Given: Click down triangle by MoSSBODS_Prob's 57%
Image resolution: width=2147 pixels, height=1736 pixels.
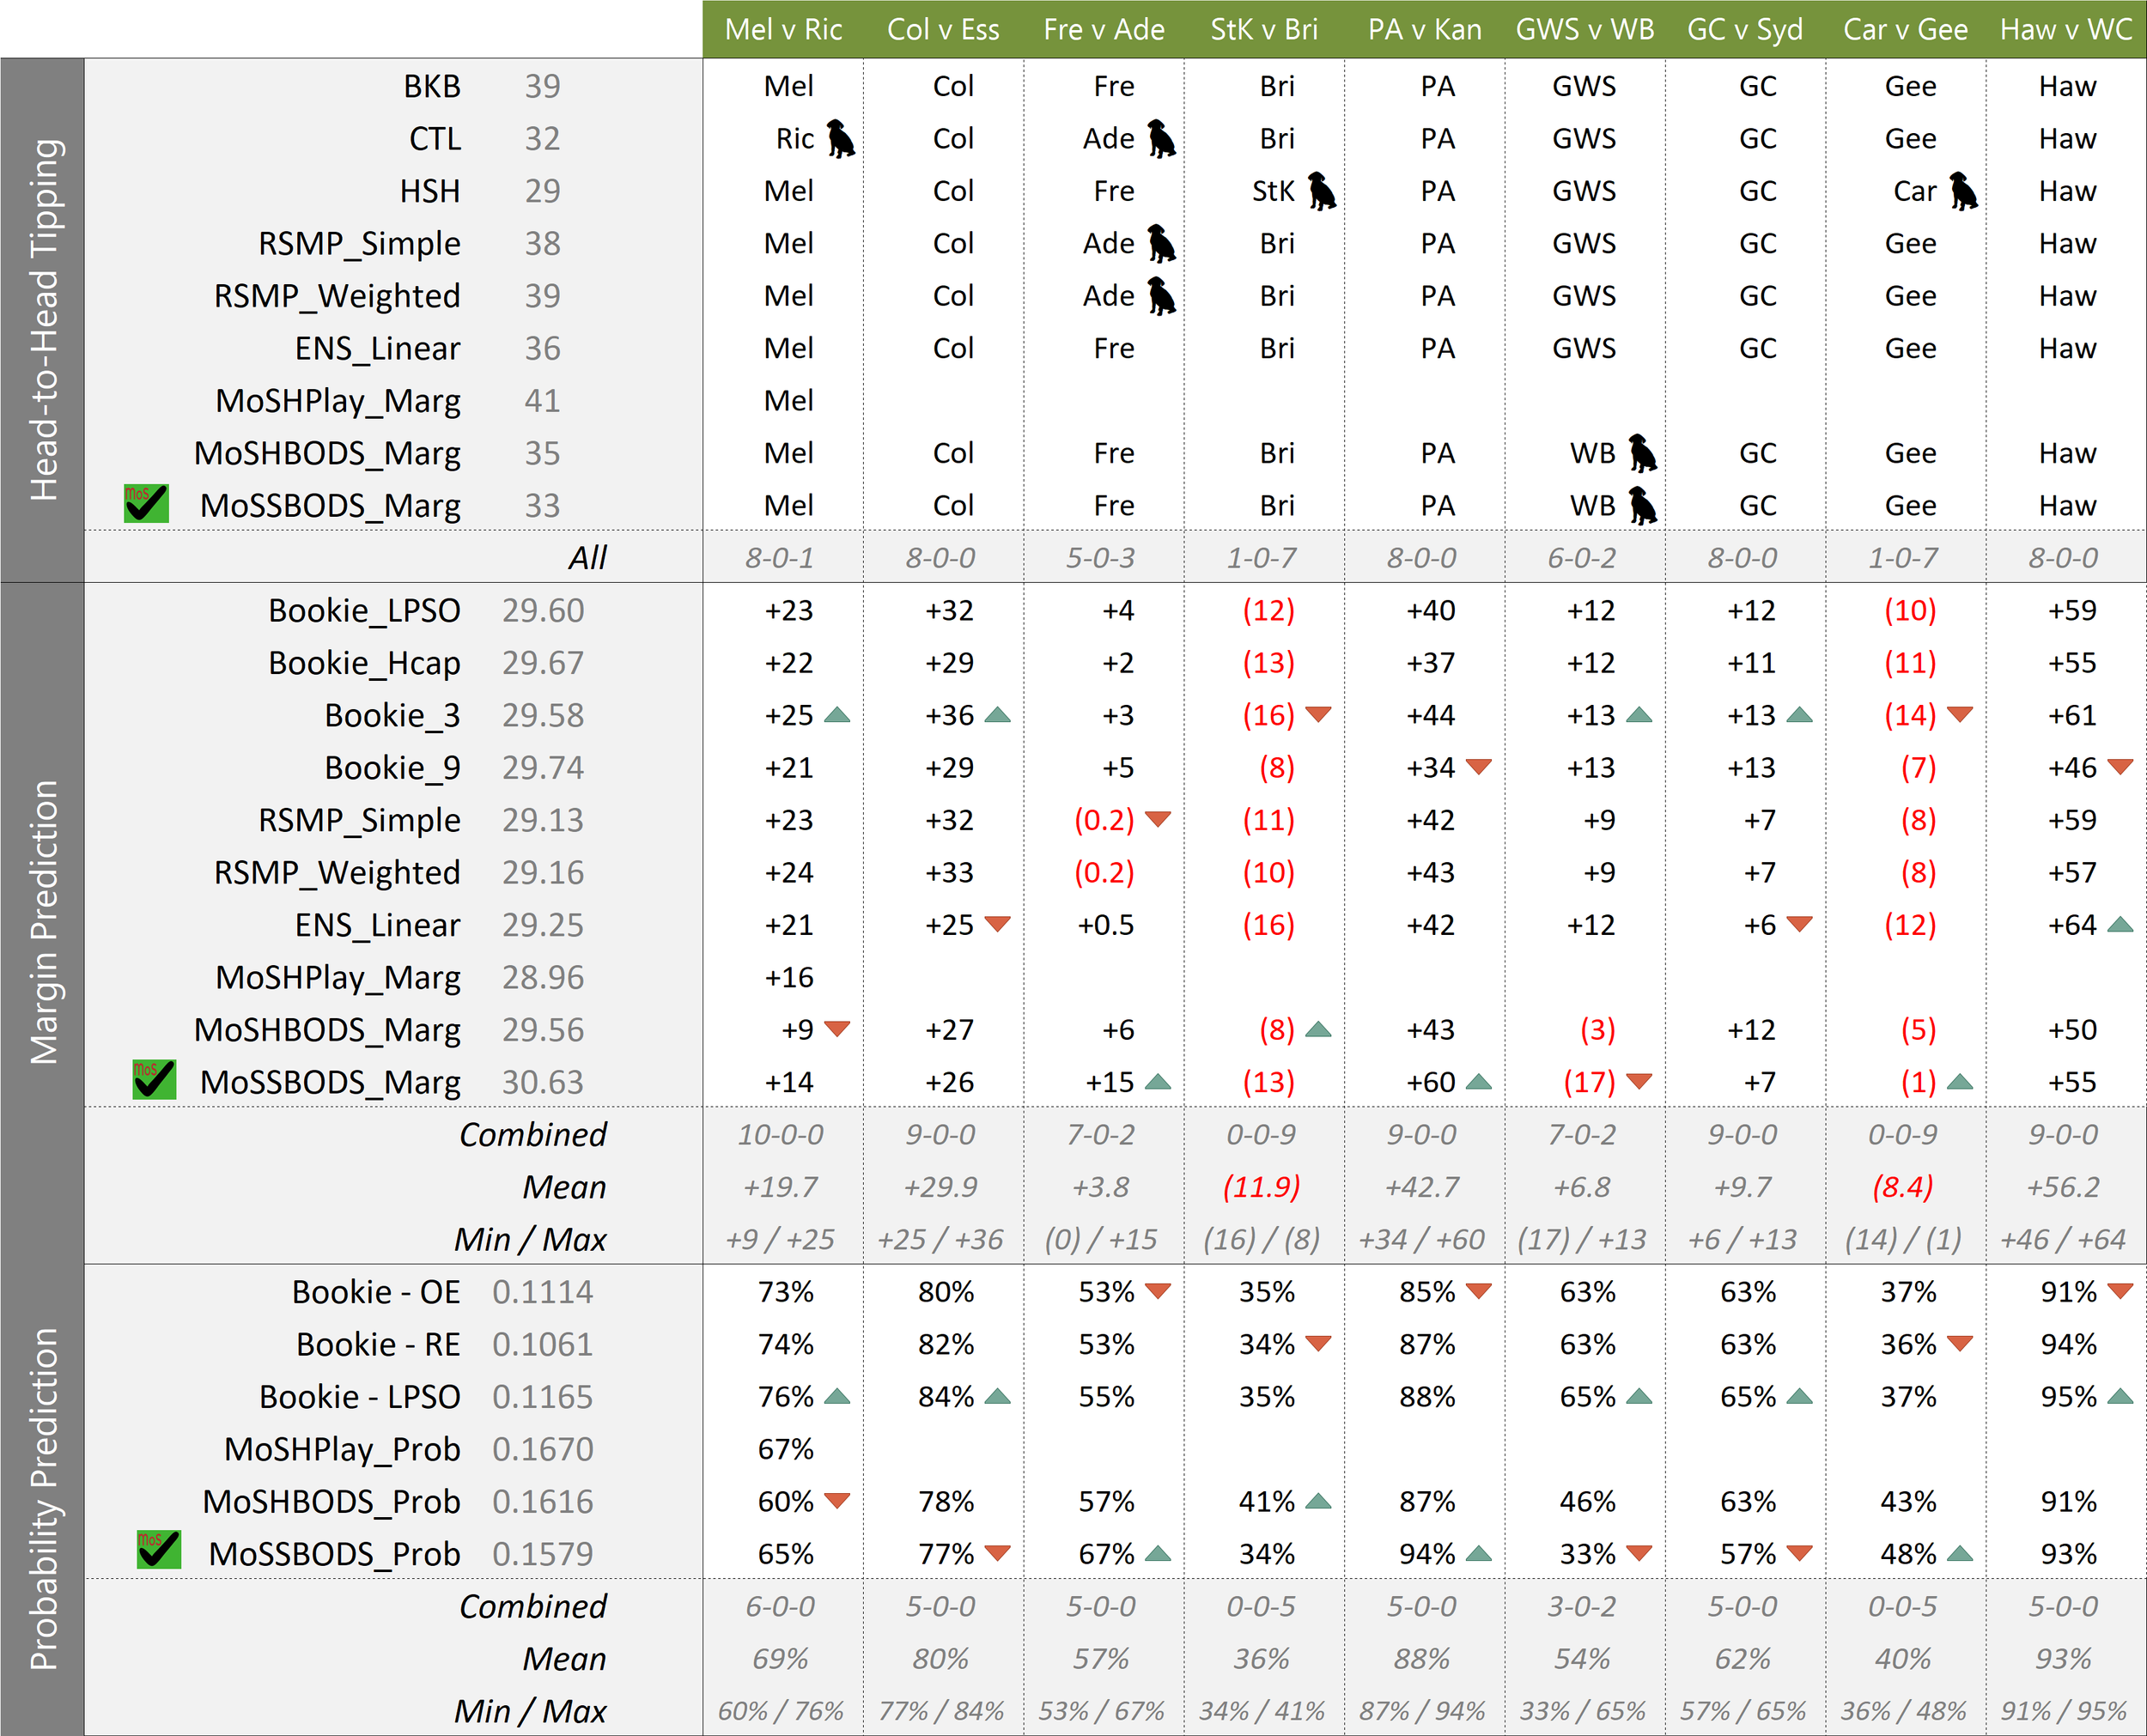Looking at the screenshot, I should click(1799, 1554).
